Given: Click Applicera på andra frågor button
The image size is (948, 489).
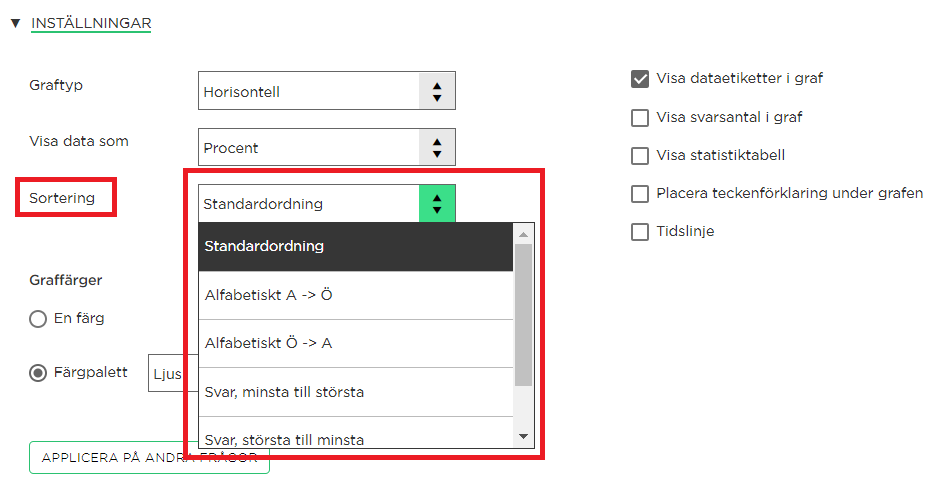Looking at the screenshot, I should [149, 458].
